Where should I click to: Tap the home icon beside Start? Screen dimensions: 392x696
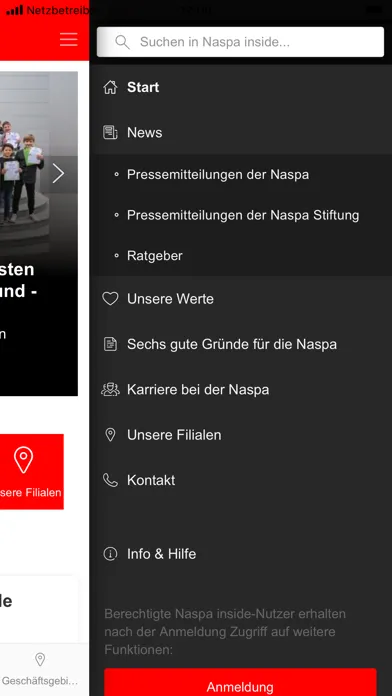pyautogui.click(x=110, y=87)
